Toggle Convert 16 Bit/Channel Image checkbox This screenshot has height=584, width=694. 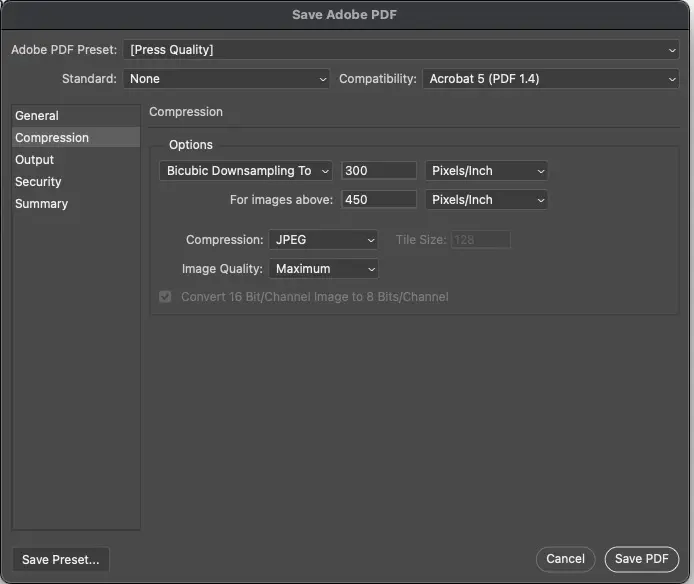tap(165, 297)
